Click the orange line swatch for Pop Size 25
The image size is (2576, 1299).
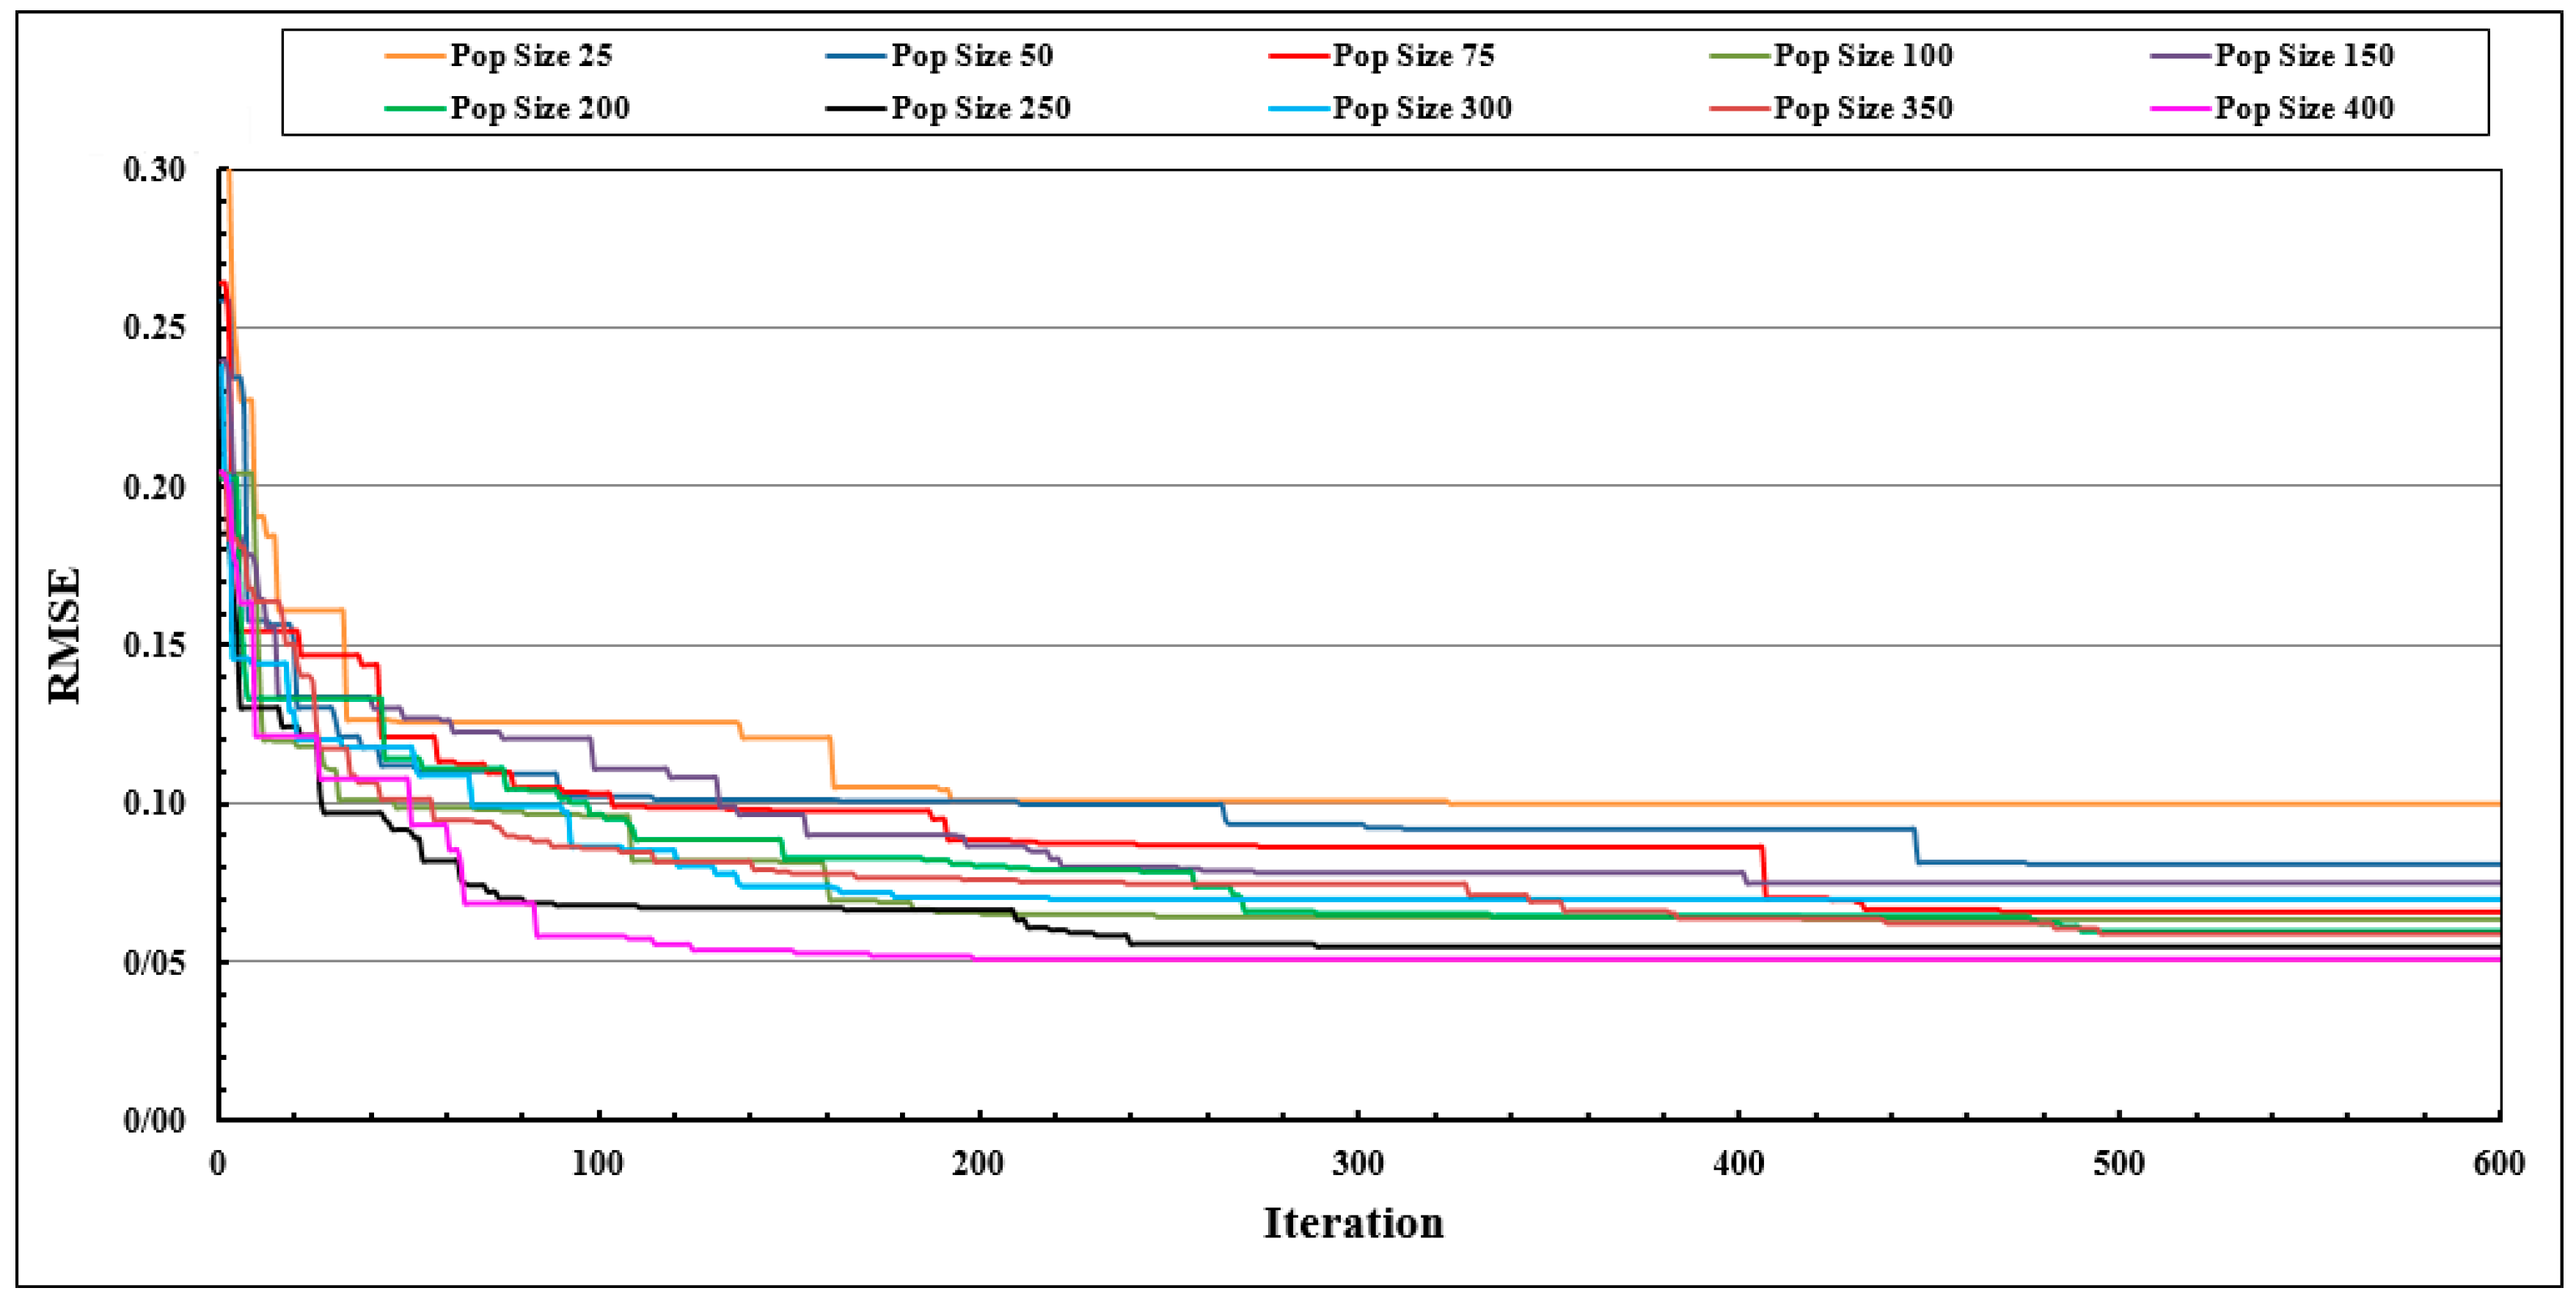tap(414, 56)
